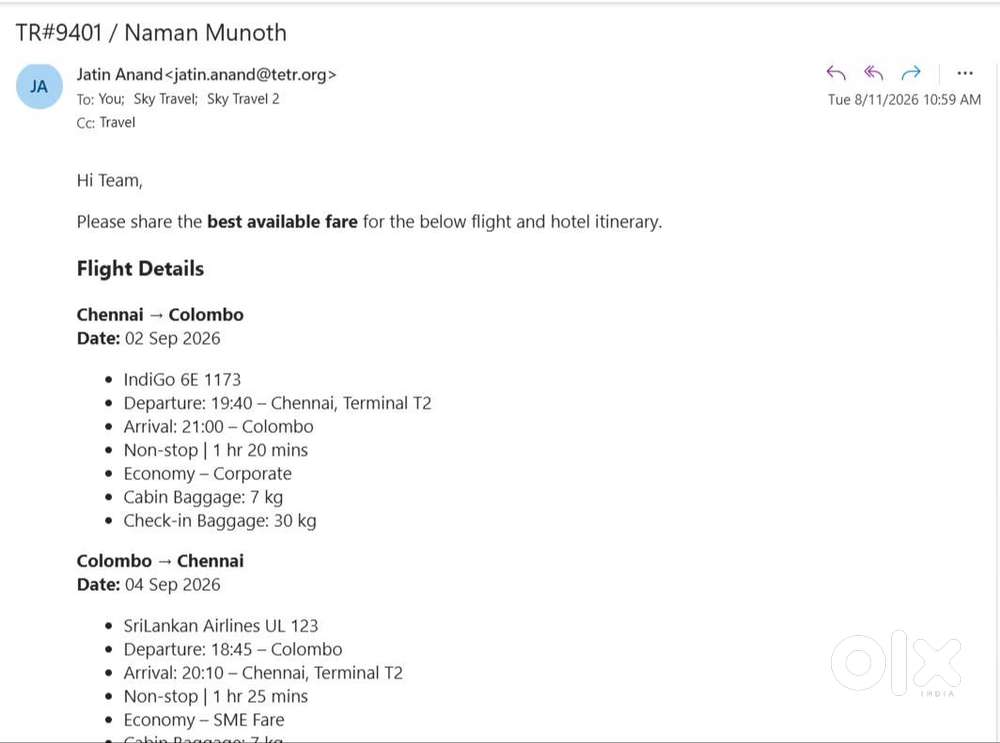The image size is (1000, 743).
Task: Click the "Sky Travel" recipient
Action: 166,99
